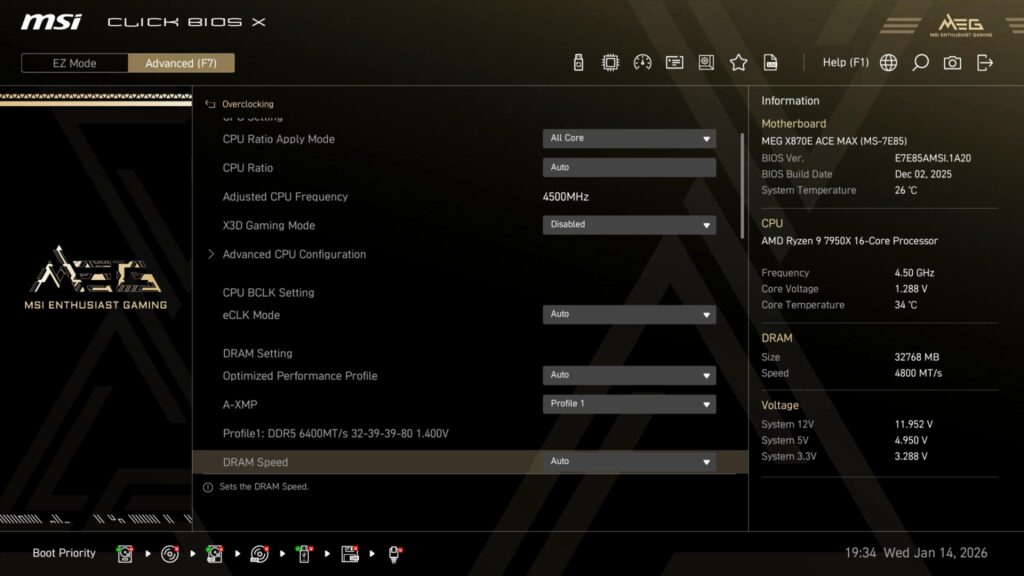Click the MSI logo at top left
Screen dimensions: 1024x576
52,22
